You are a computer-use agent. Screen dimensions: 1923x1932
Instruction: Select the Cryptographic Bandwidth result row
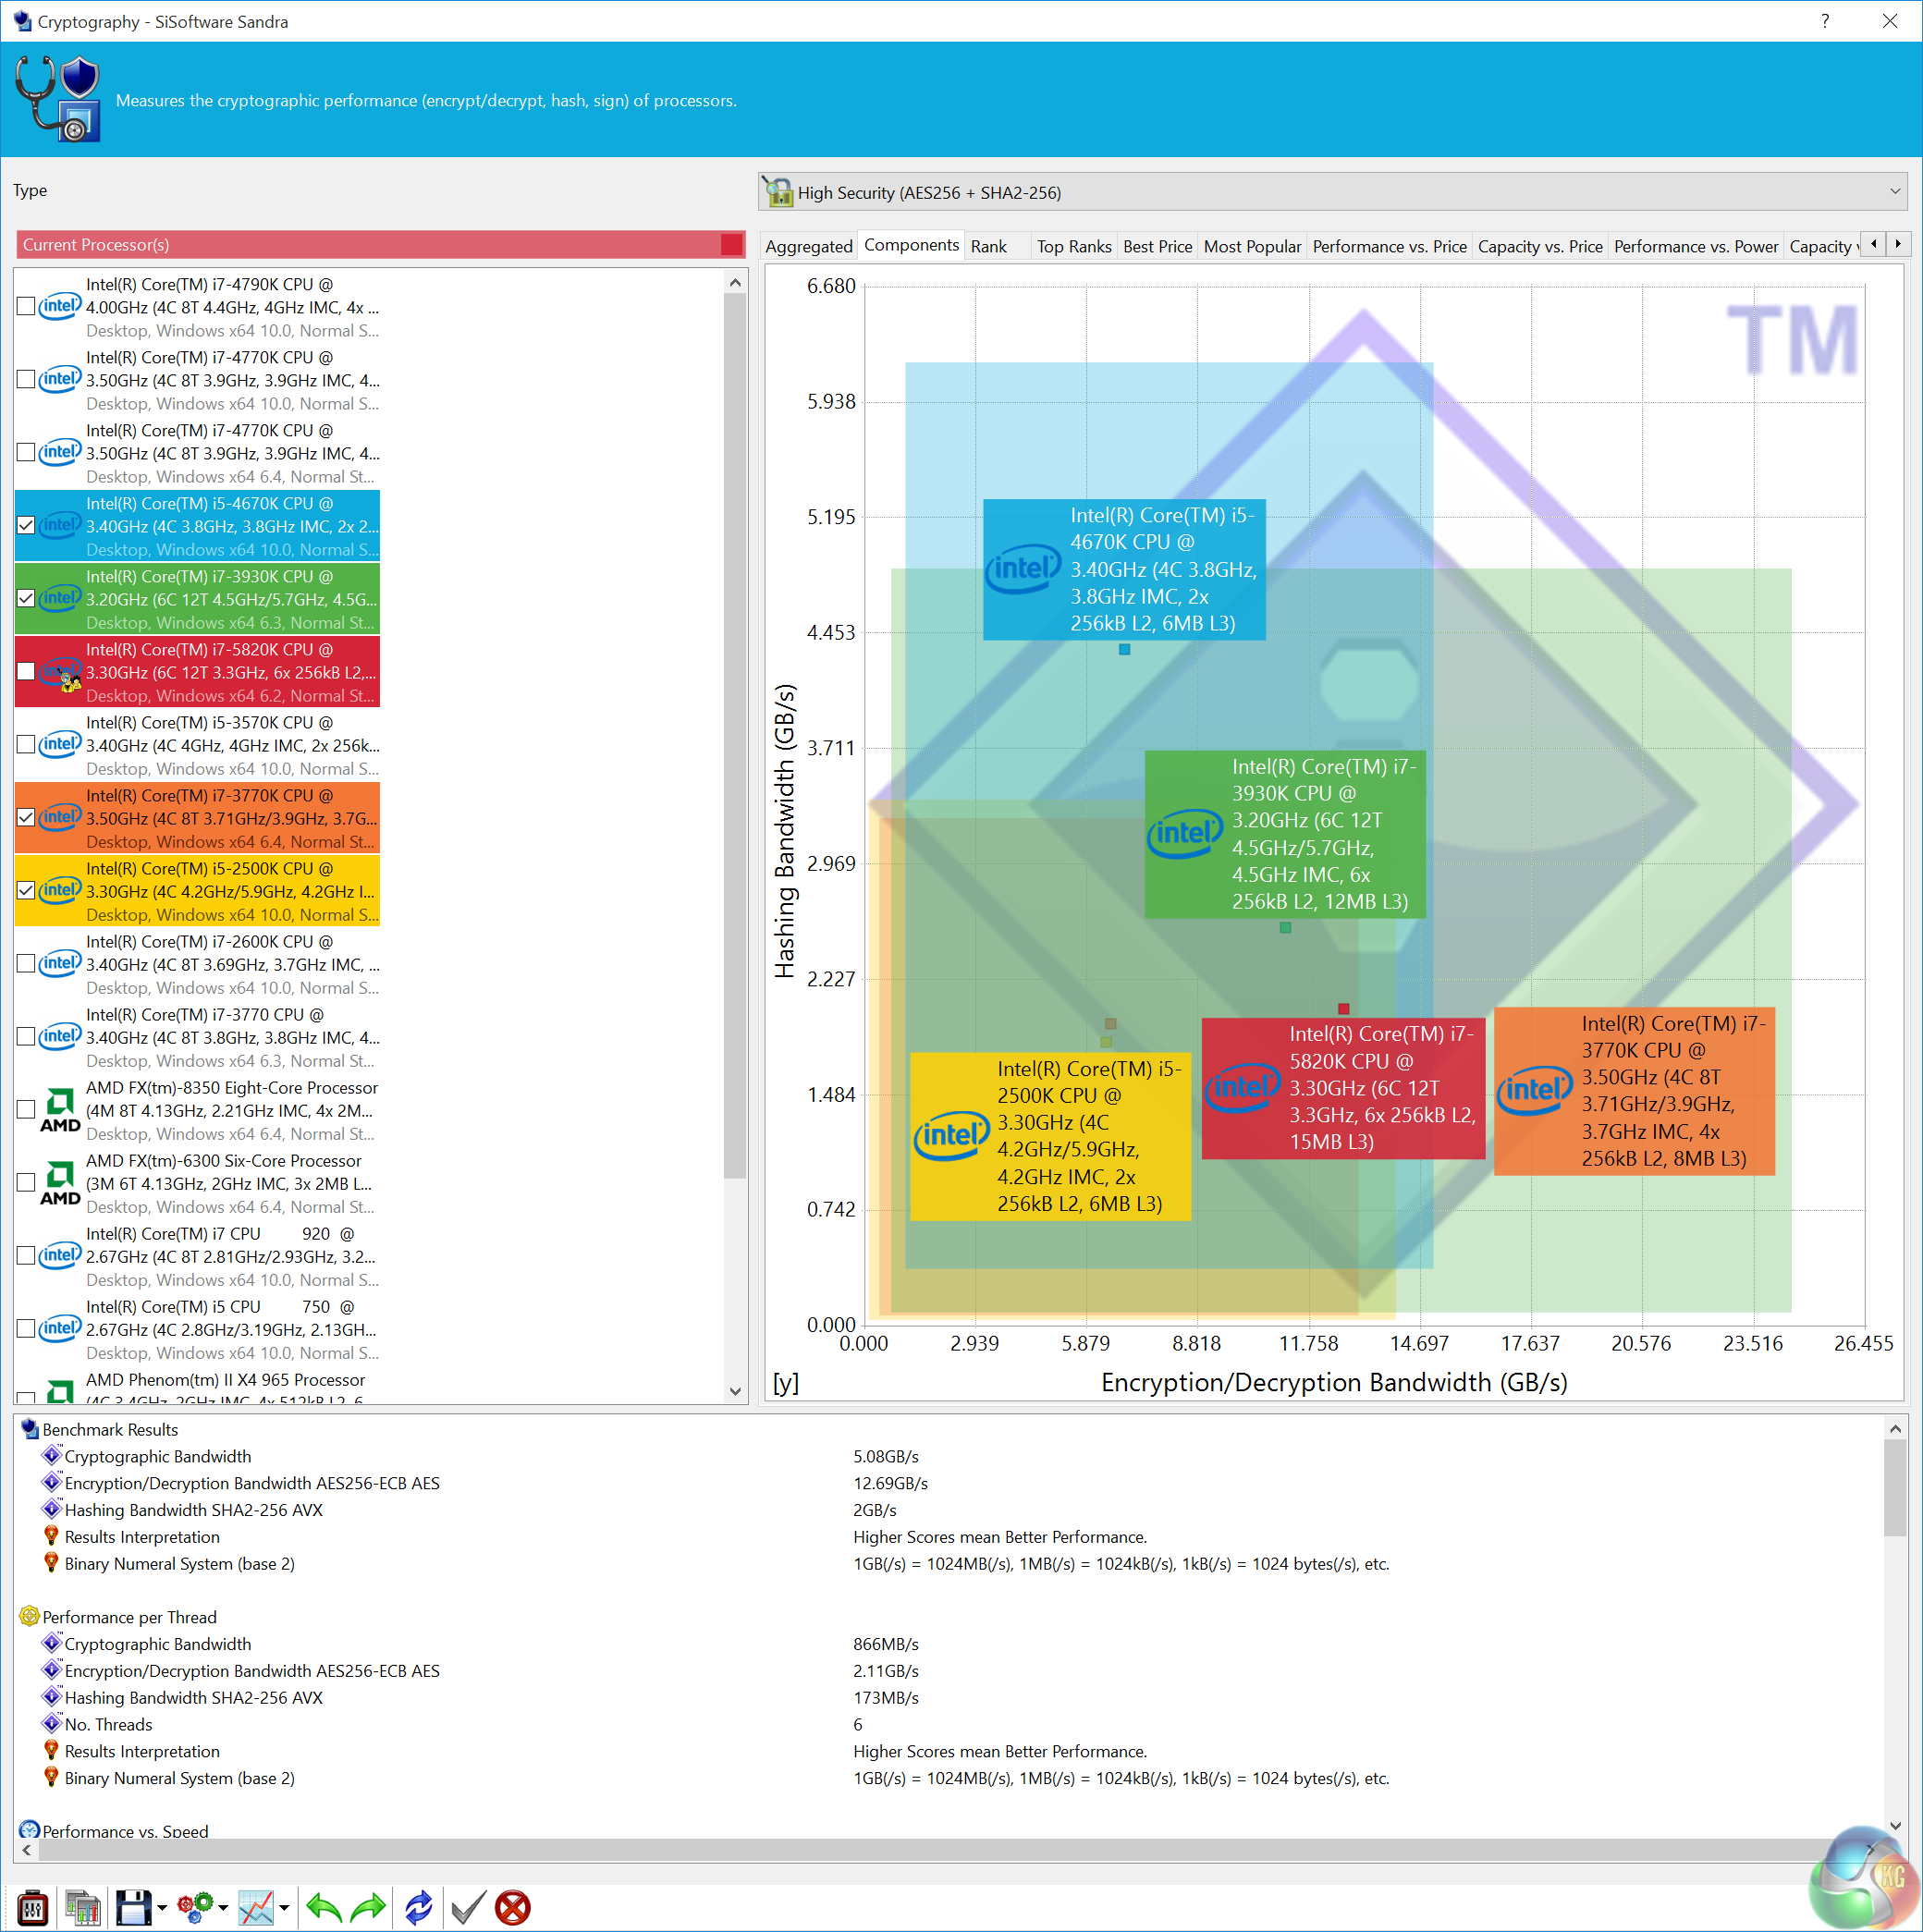[158, 1456]
